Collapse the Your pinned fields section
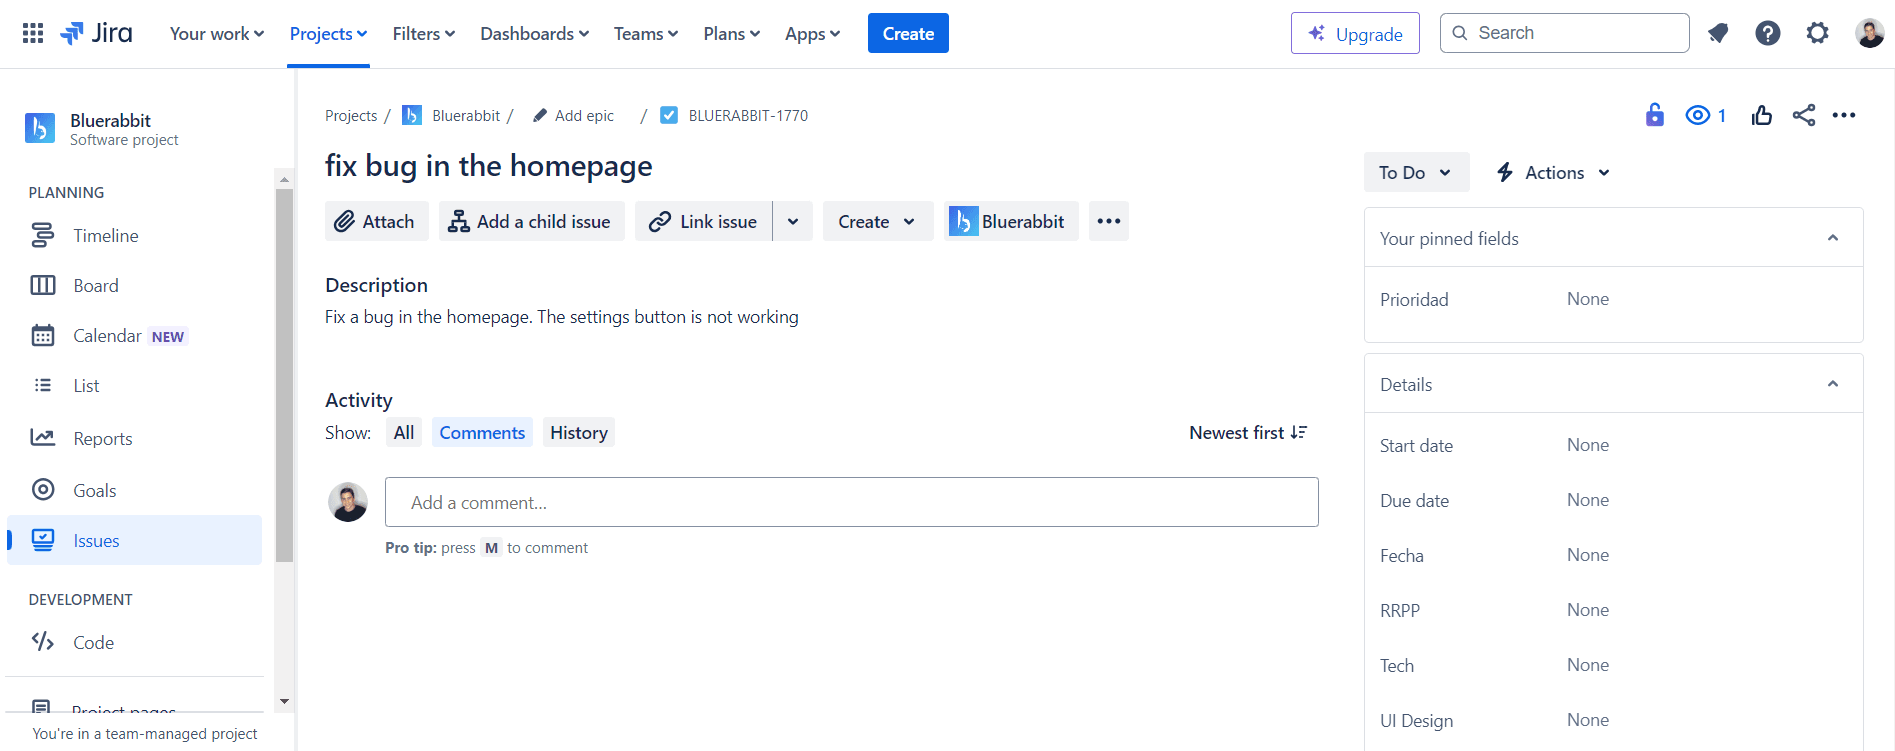Screen dimensions: 1895x751 (1833, 238)
